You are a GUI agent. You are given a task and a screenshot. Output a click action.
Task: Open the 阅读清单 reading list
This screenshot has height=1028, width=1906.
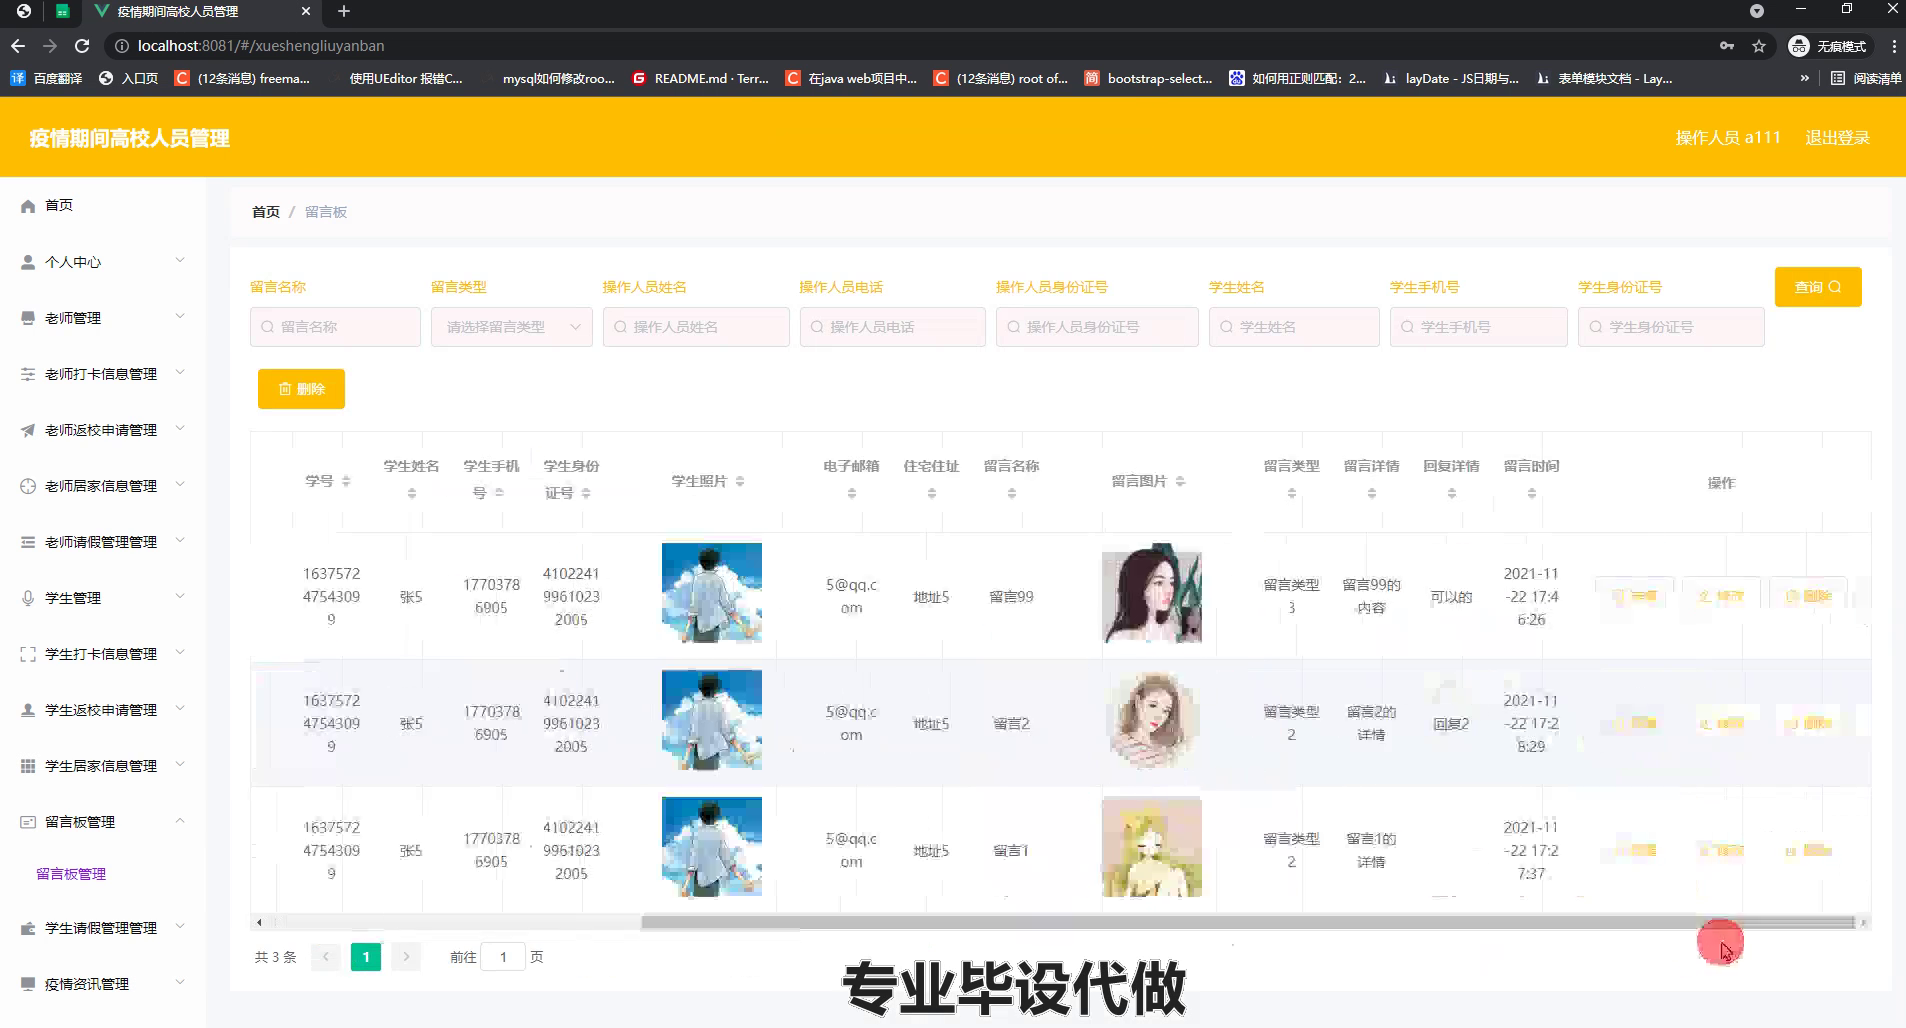coord(1866,78)
